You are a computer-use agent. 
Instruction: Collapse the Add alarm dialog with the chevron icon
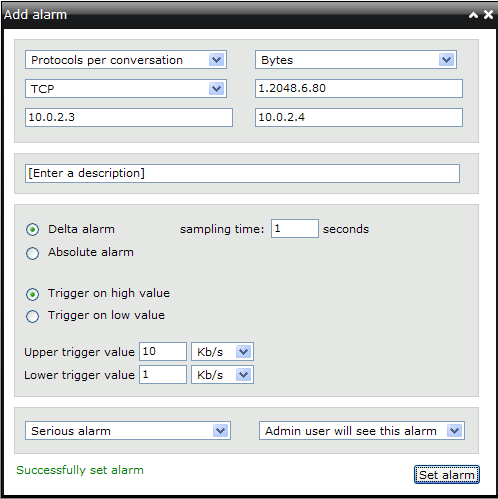473,15
